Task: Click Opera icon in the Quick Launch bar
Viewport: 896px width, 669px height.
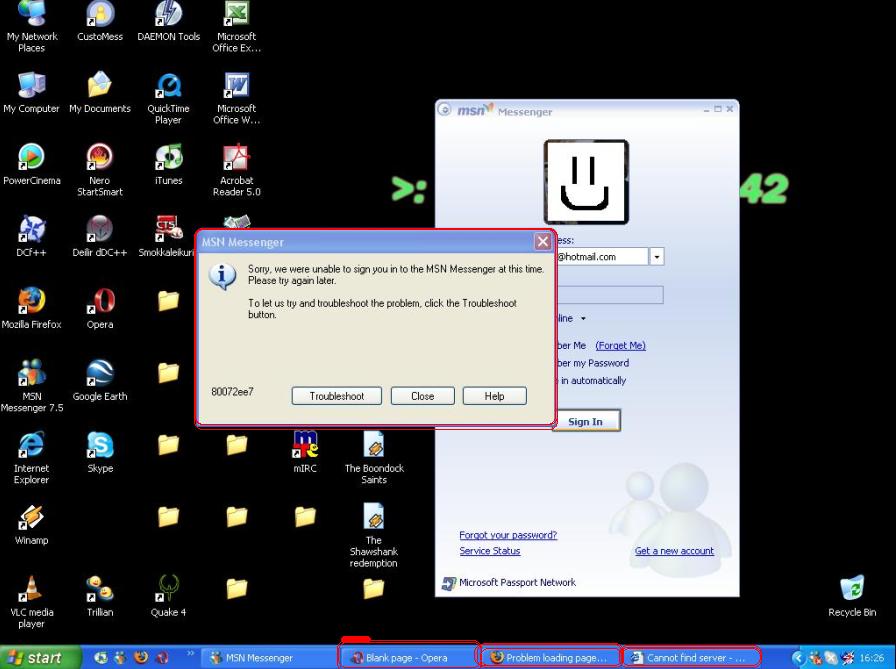Action: point(162,658)
